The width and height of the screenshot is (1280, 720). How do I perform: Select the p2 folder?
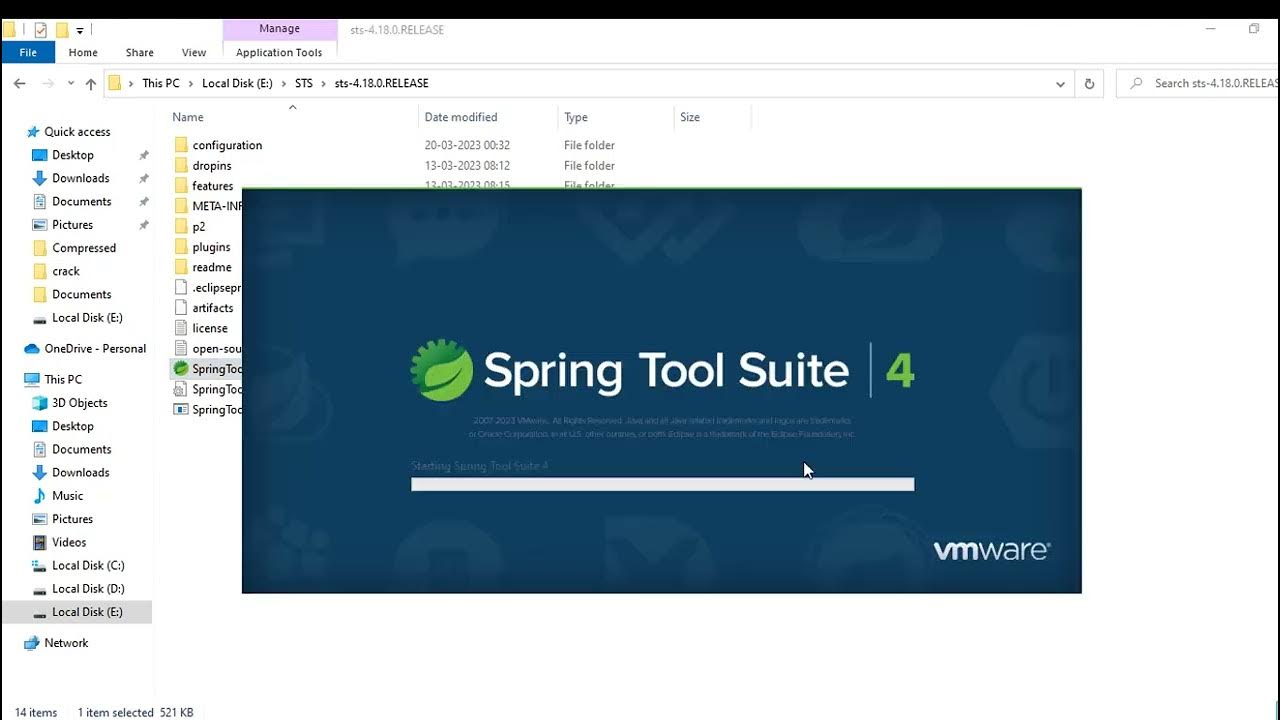pos(199,227)
